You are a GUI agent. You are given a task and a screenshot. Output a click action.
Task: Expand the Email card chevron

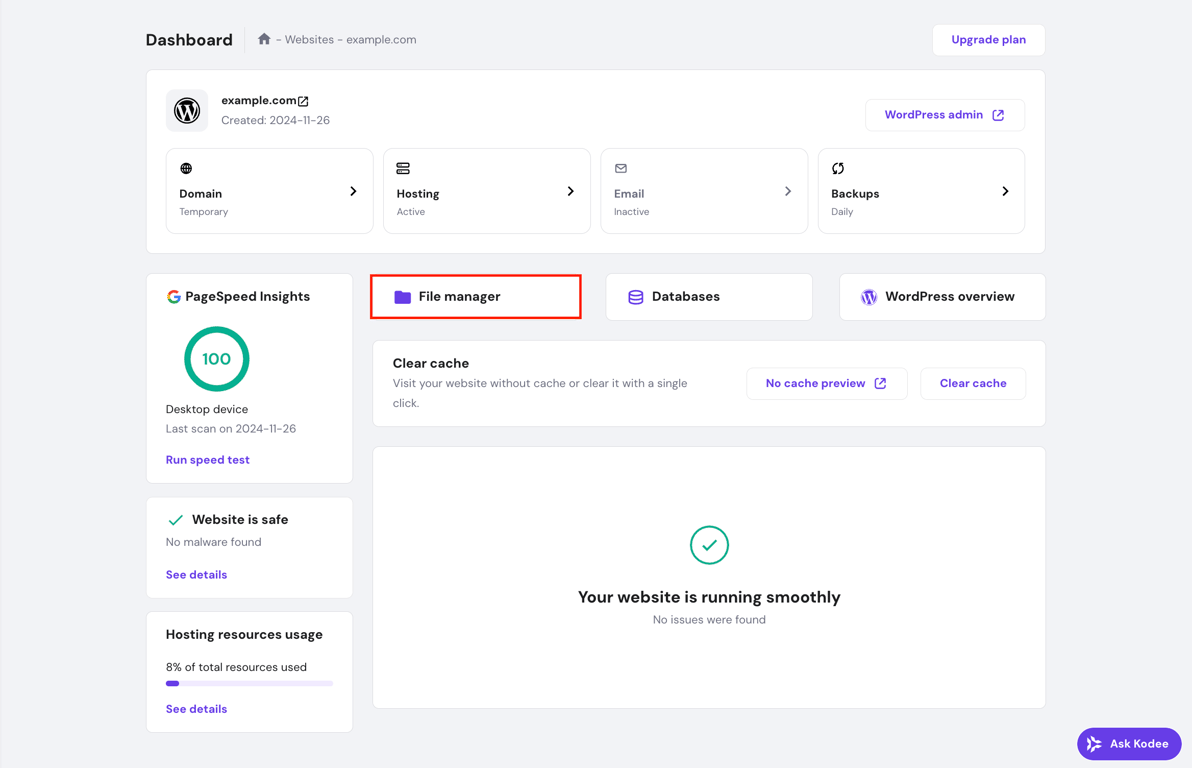[x=788, y=190]
